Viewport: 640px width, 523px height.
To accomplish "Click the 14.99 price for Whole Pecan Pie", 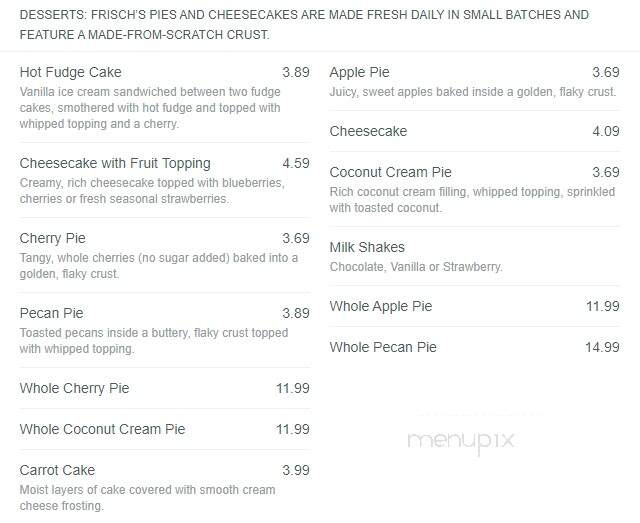I will pyautogui.click(x=602, y=347).
